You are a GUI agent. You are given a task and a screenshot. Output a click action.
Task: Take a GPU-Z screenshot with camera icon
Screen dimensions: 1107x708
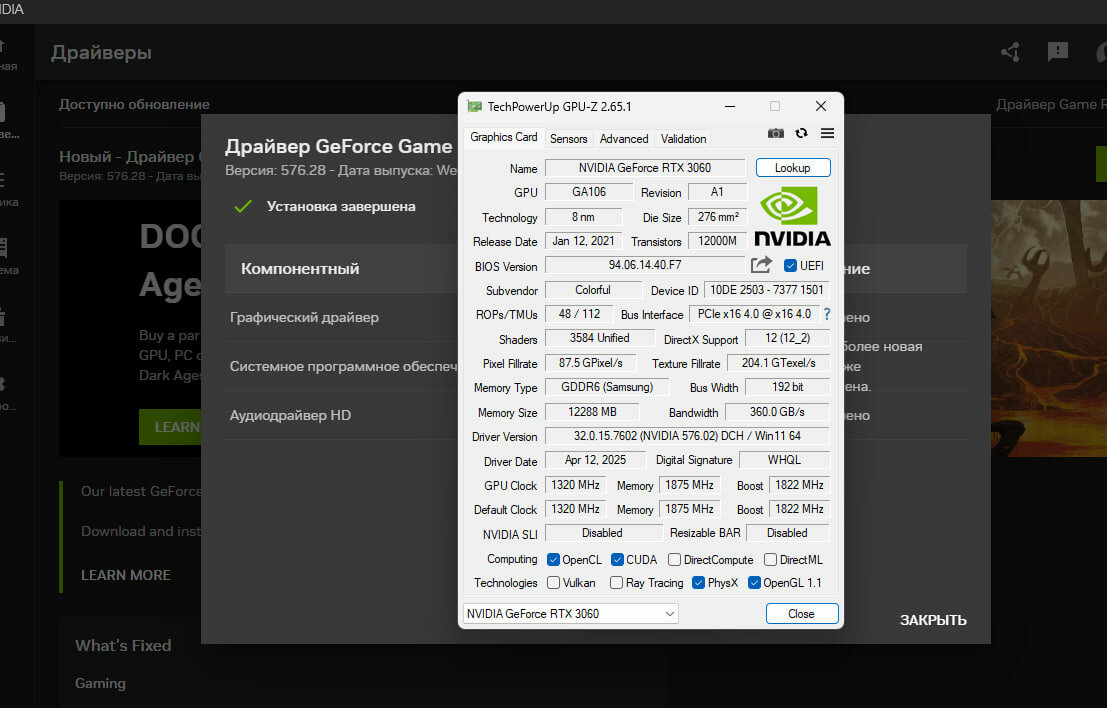click(x=775, y=133)
